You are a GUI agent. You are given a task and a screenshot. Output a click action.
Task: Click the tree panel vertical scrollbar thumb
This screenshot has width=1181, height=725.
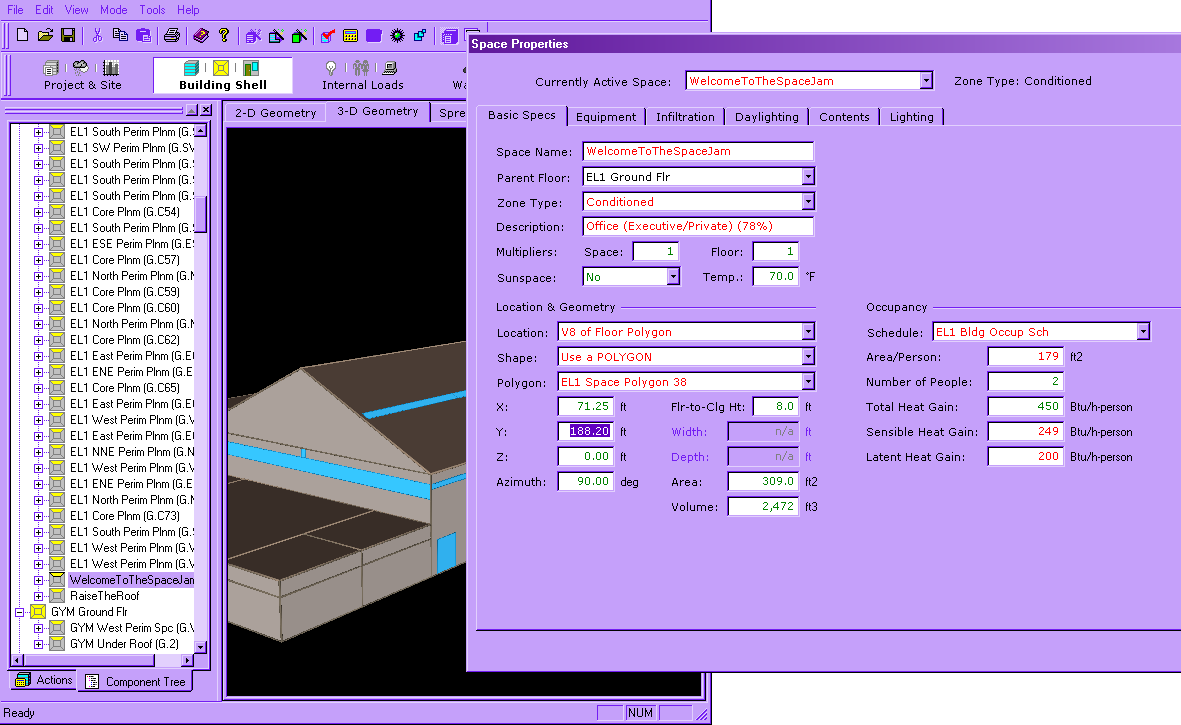[200, 213]
